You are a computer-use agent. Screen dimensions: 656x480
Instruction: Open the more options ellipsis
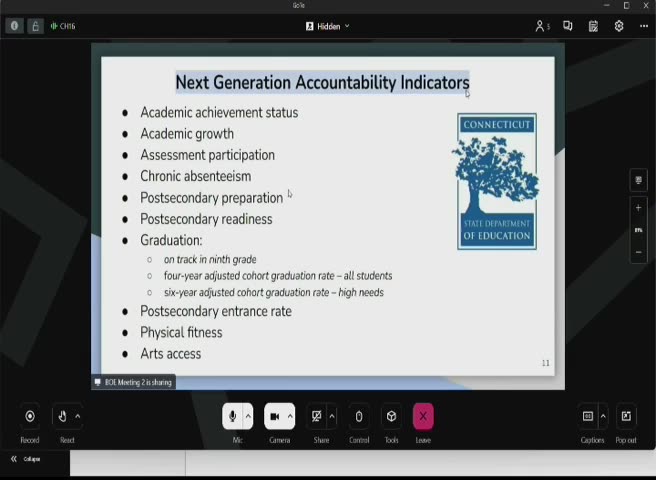[644, 26]
